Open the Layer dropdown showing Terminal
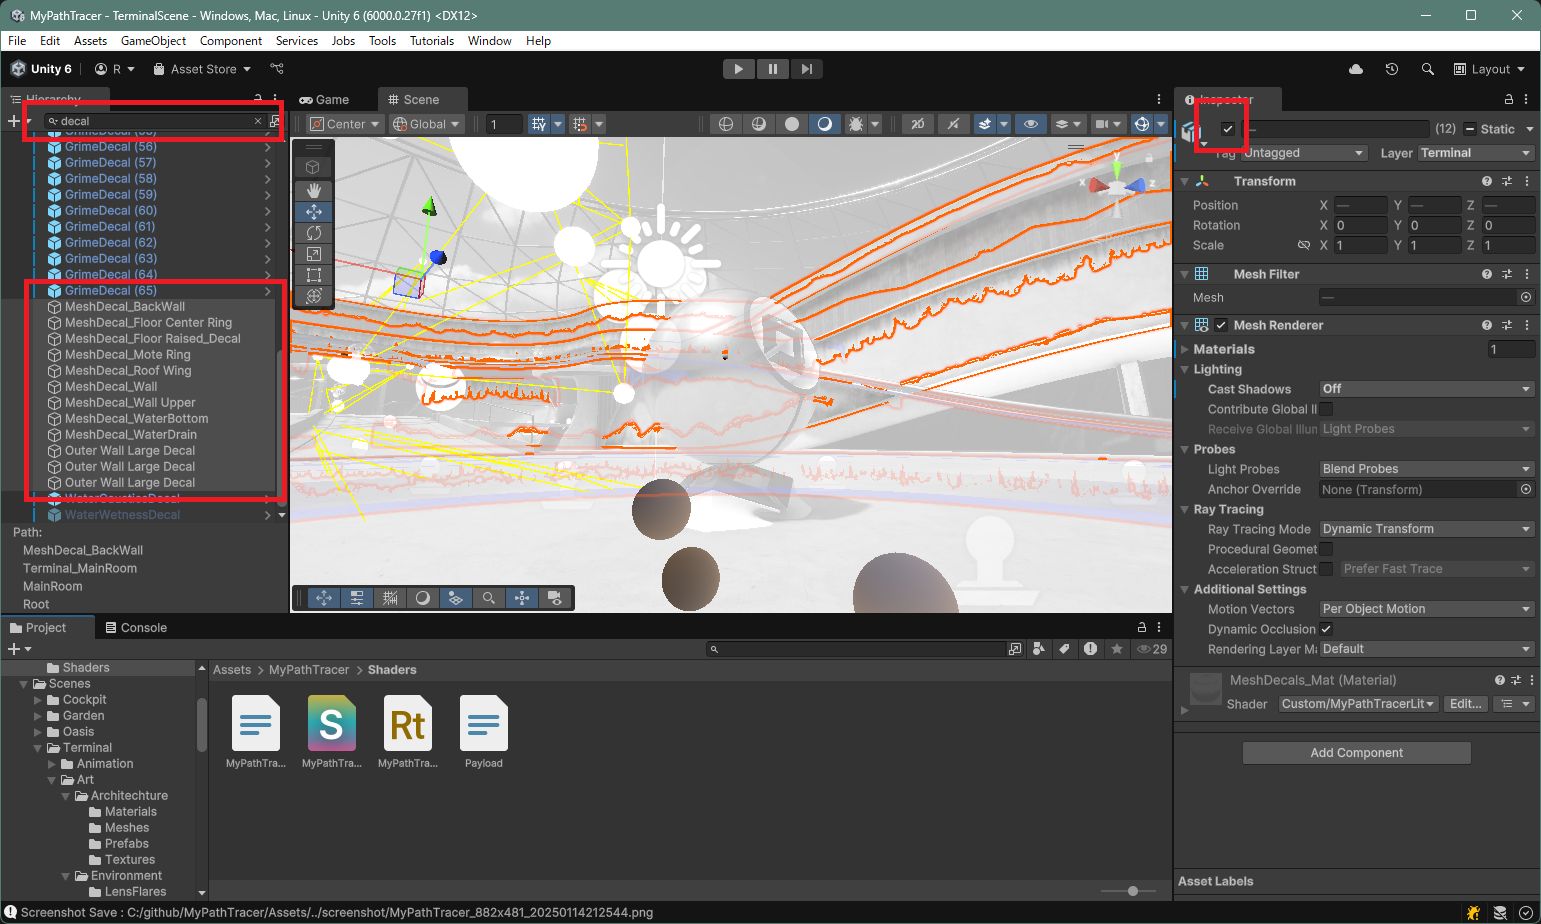The width and height of the screenshot is (1541, 924). tap(1476, 152)
